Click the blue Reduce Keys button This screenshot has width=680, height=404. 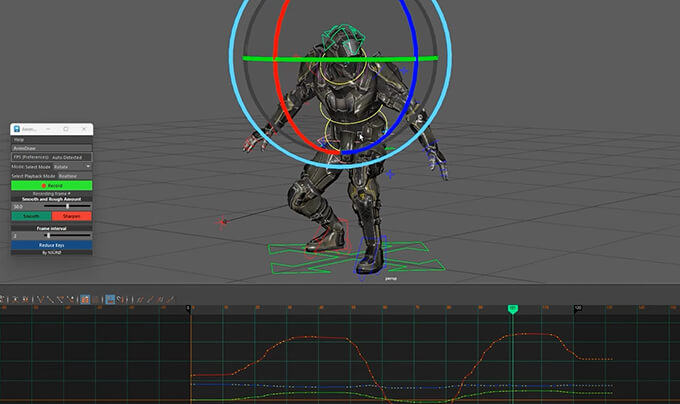click(x=51, y=244)
